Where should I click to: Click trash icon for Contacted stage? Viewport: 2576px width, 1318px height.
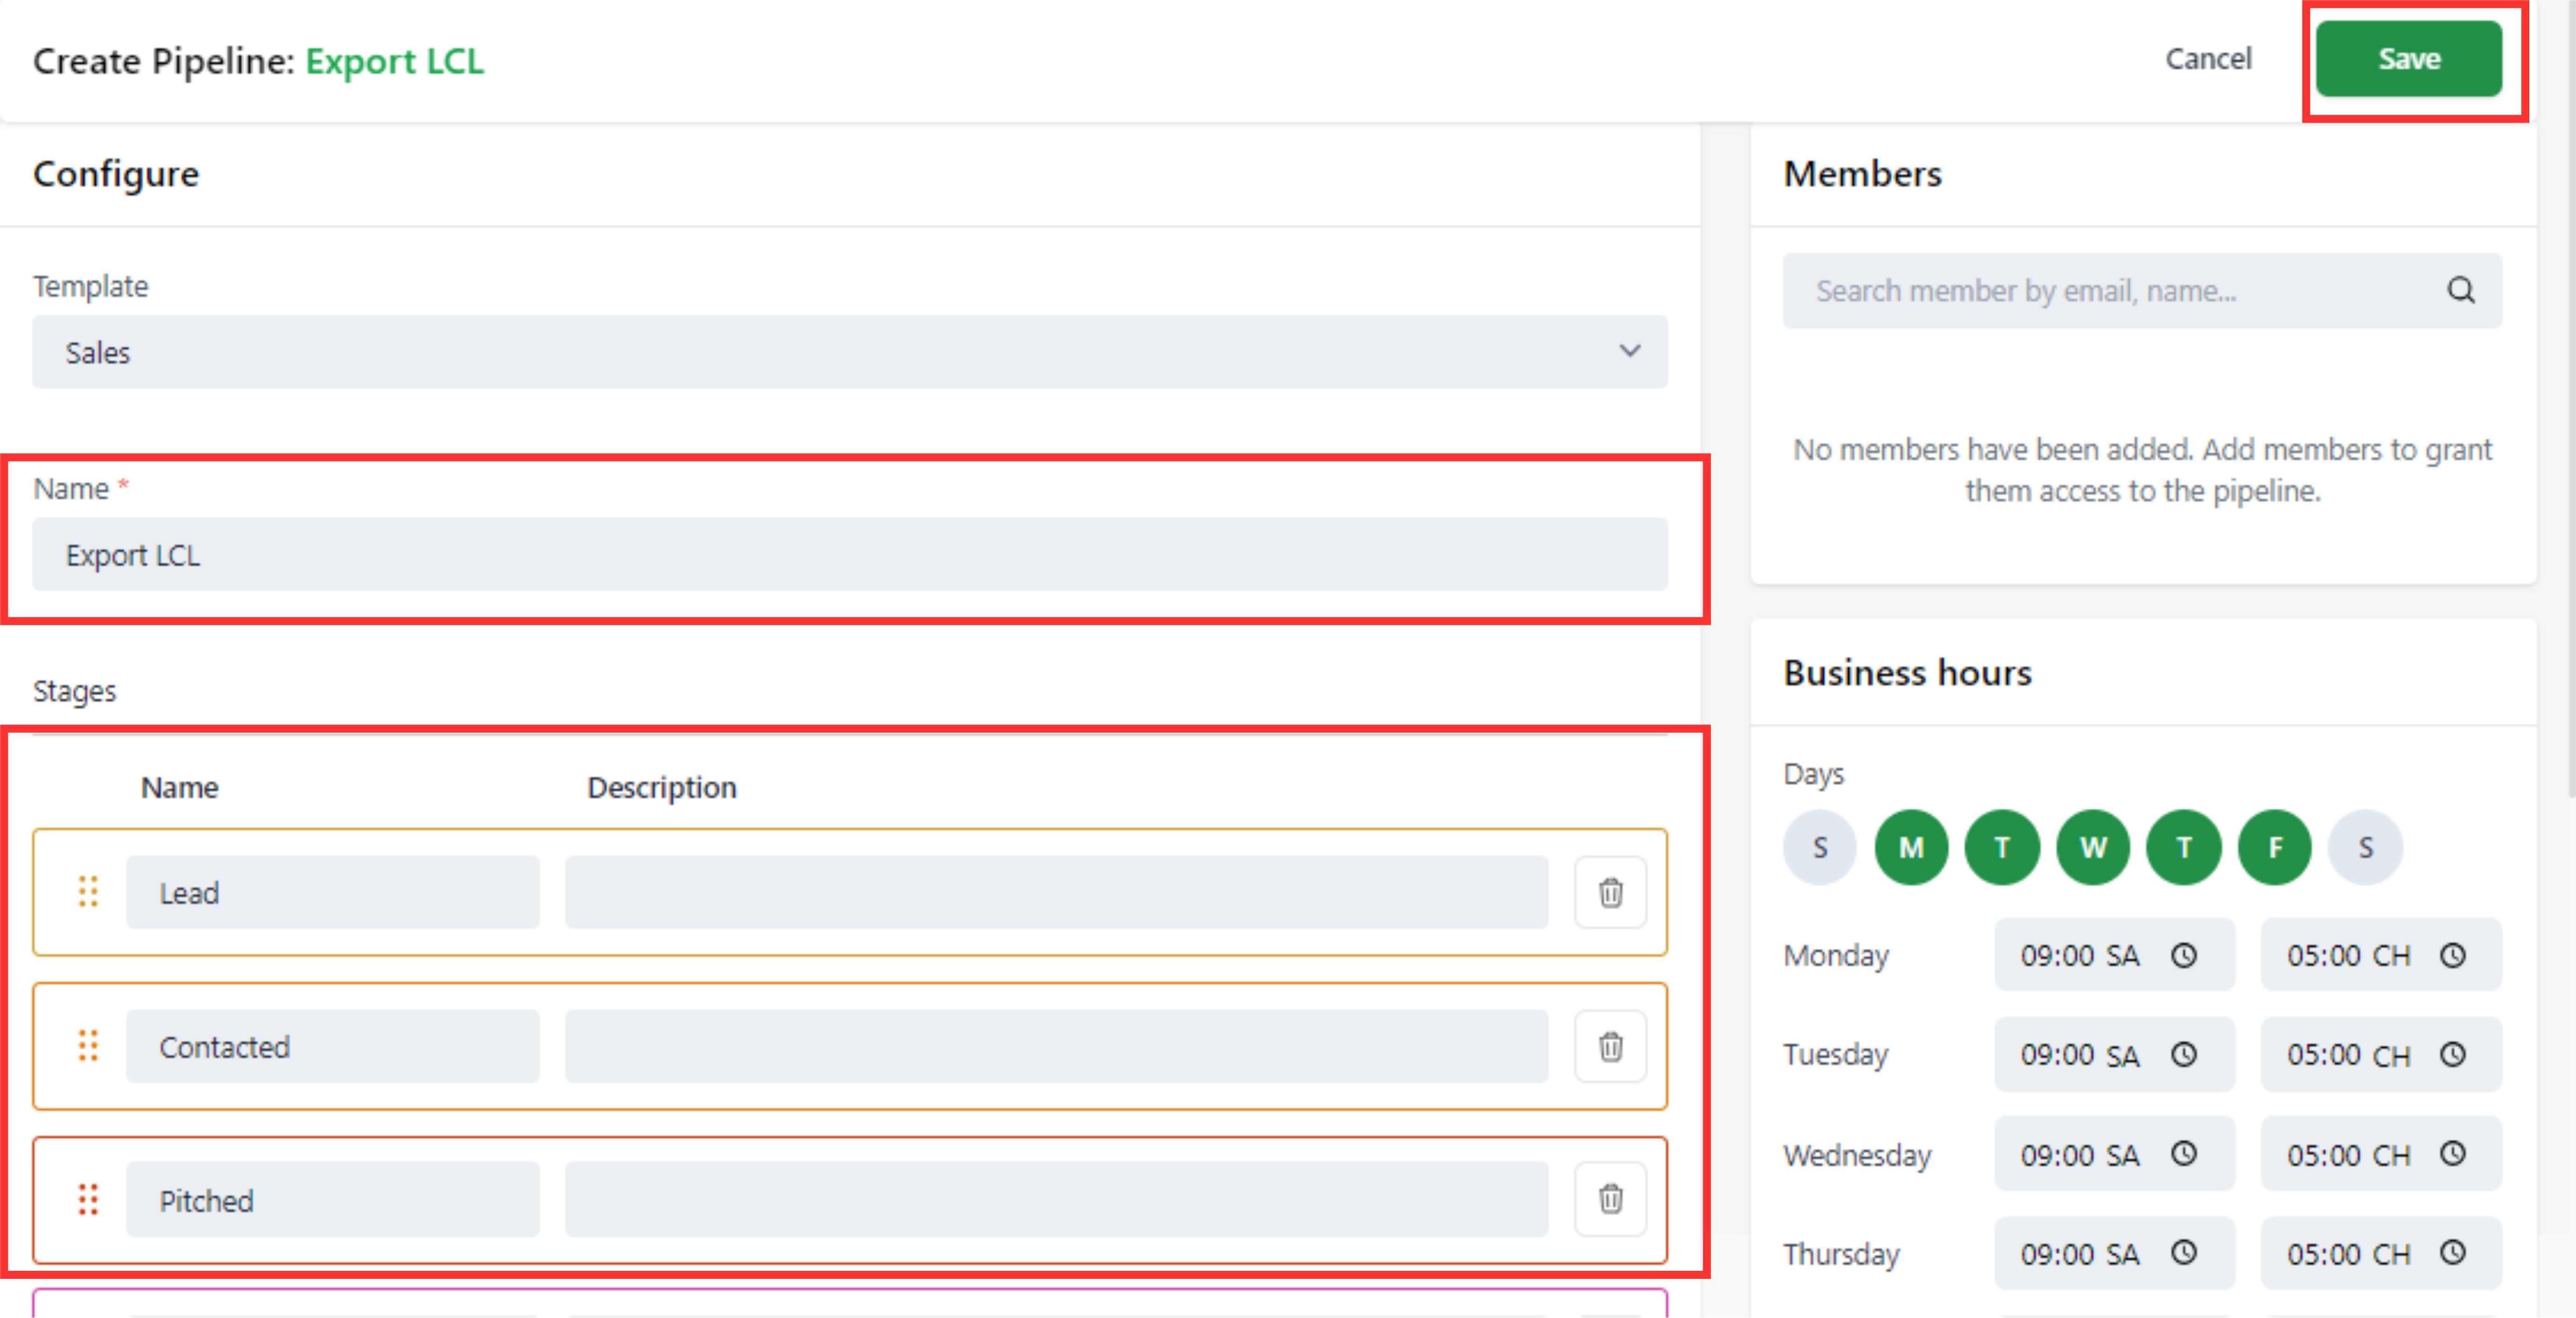point(1610,1046)
